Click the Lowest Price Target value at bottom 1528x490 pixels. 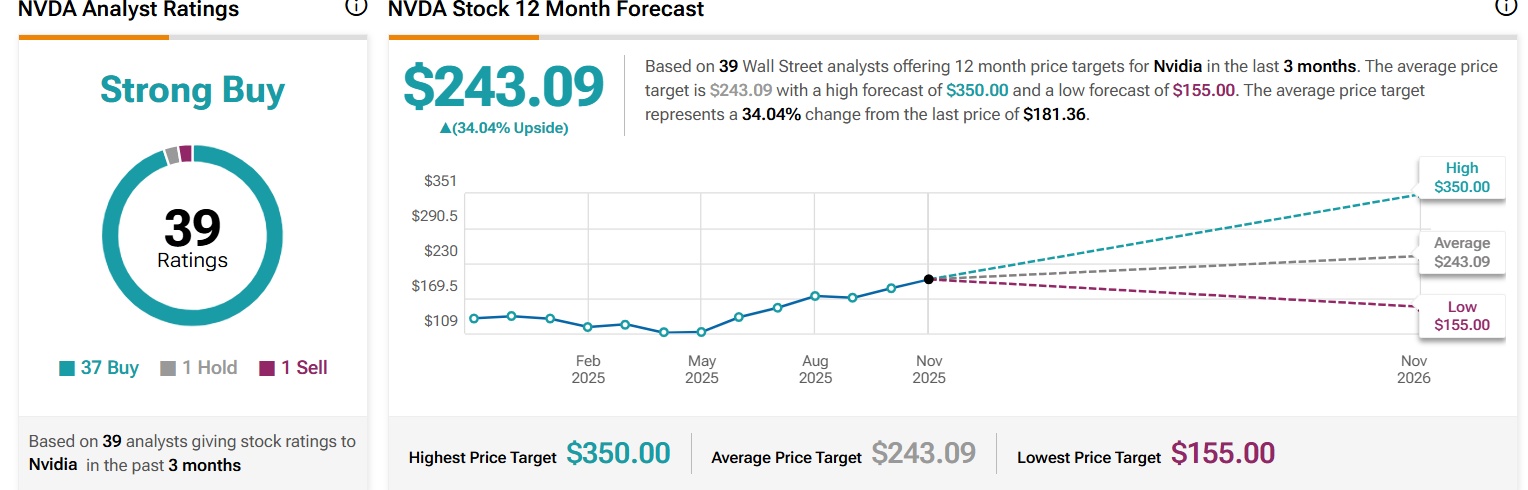click(x=1222, y=453)
